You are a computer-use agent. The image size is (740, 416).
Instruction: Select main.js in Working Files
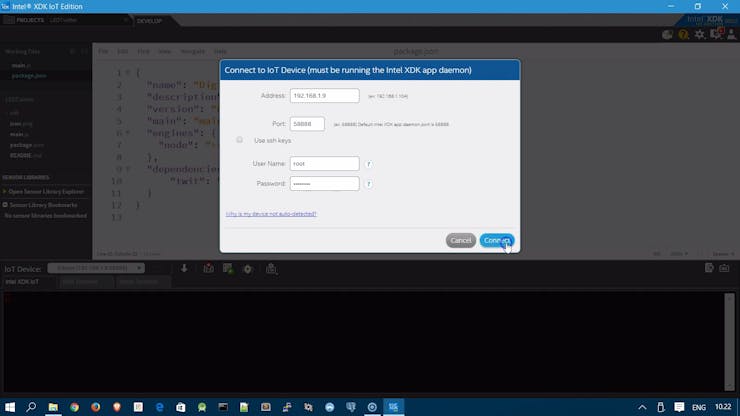click(x=21, y=65)
